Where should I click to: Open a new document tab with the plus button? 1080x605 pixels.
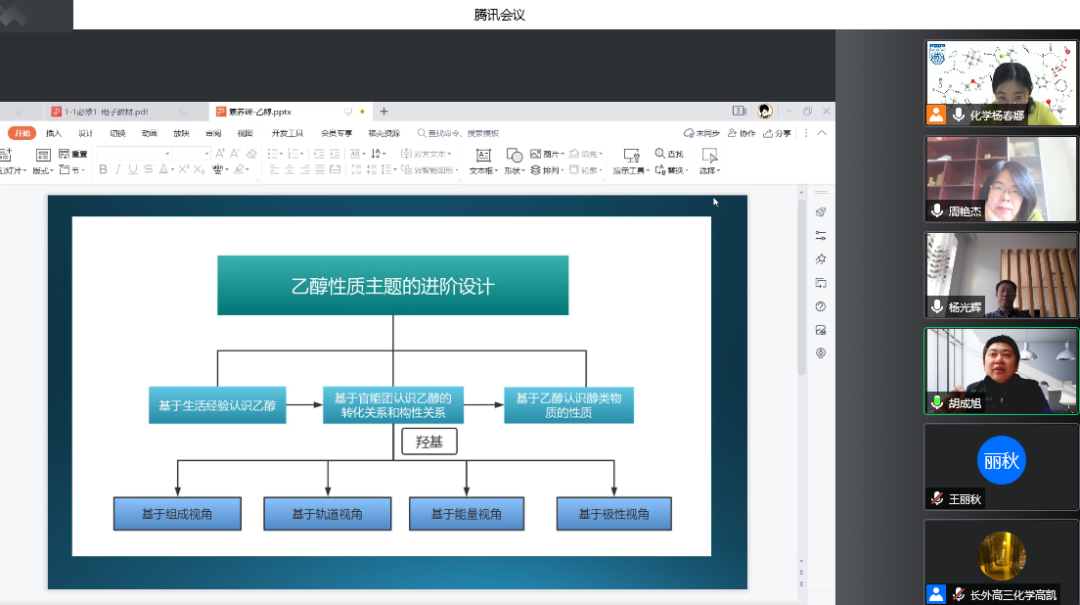(x=384, y=111)
